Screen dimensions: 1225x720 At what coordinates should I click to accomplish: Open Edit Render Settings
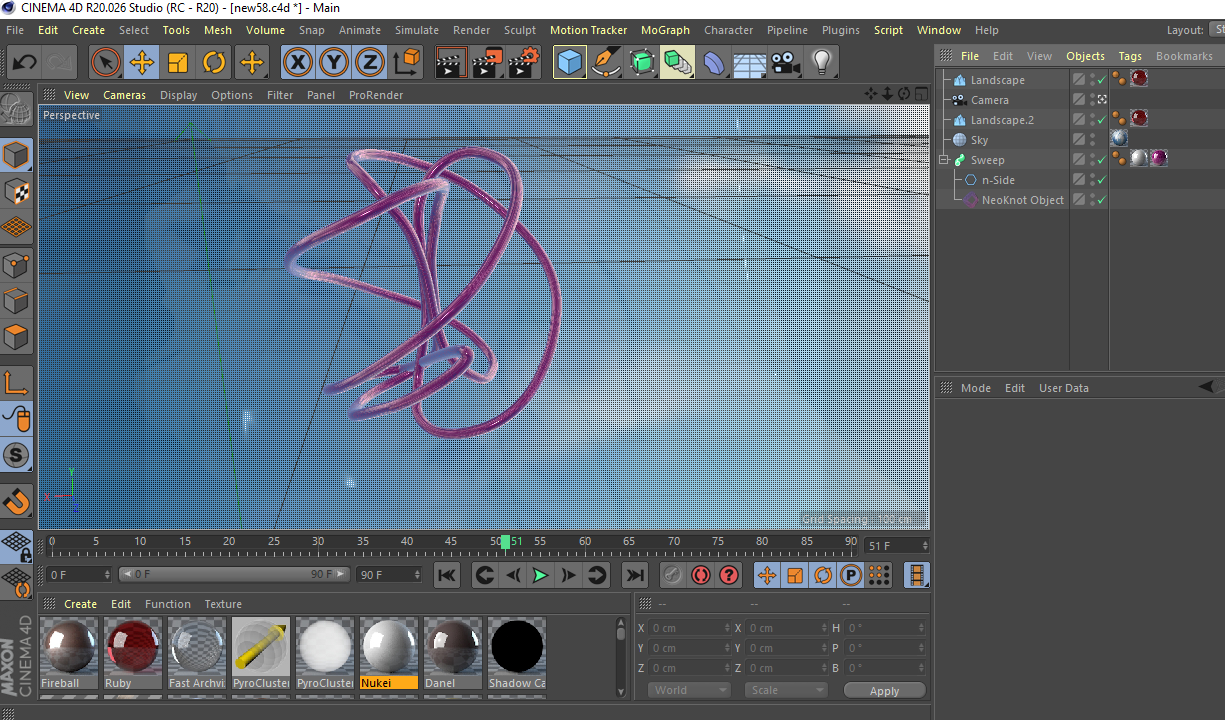pos(524,63)
